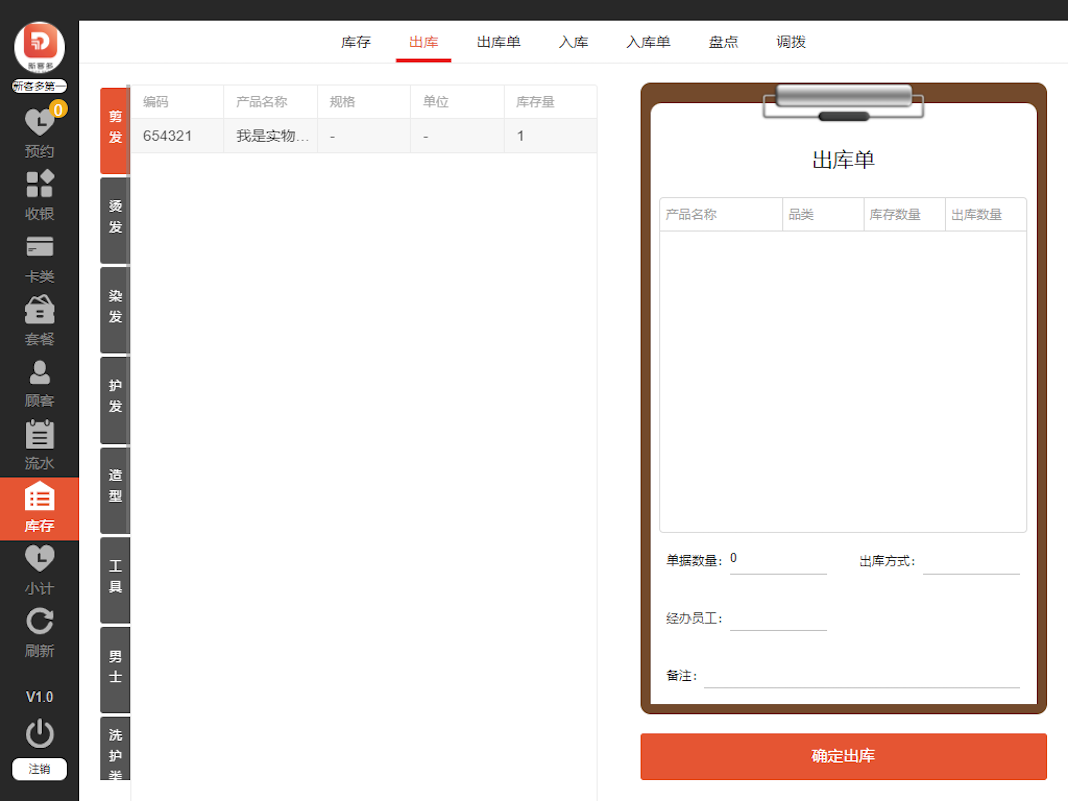Image resolution: width=1068 pixels, height=801 pixels.
Task: Switch to the 盘点 inventory check tab
Action: tap(723, 42)
